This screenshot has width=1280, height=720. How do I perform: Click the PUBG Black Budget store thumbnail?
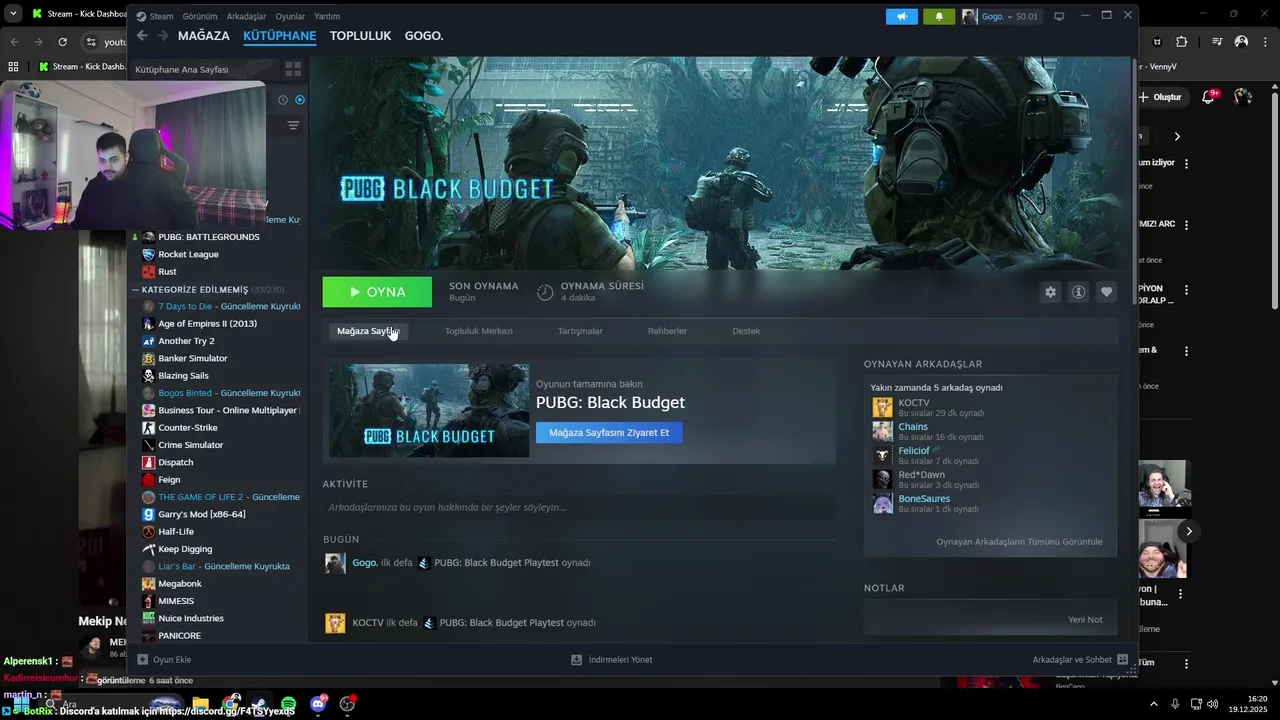(429, 411)
